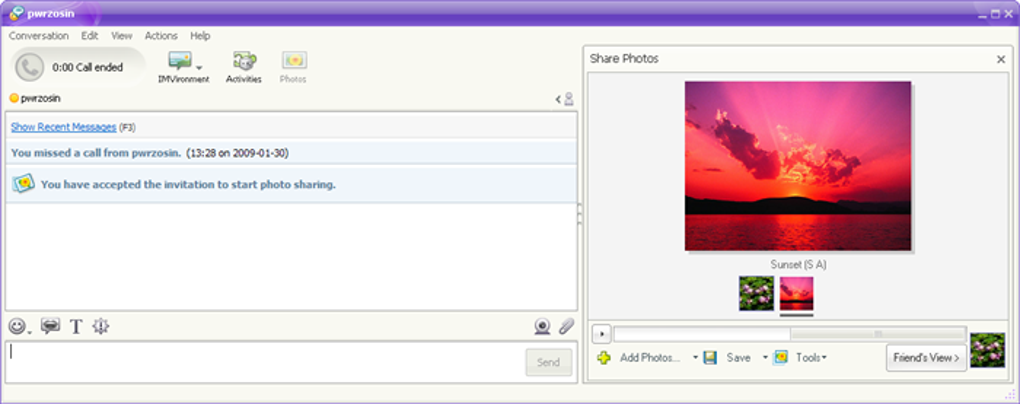Open text formatting T icon
This screenshot has width=1020, height=404.
click(x=76, y=327)
